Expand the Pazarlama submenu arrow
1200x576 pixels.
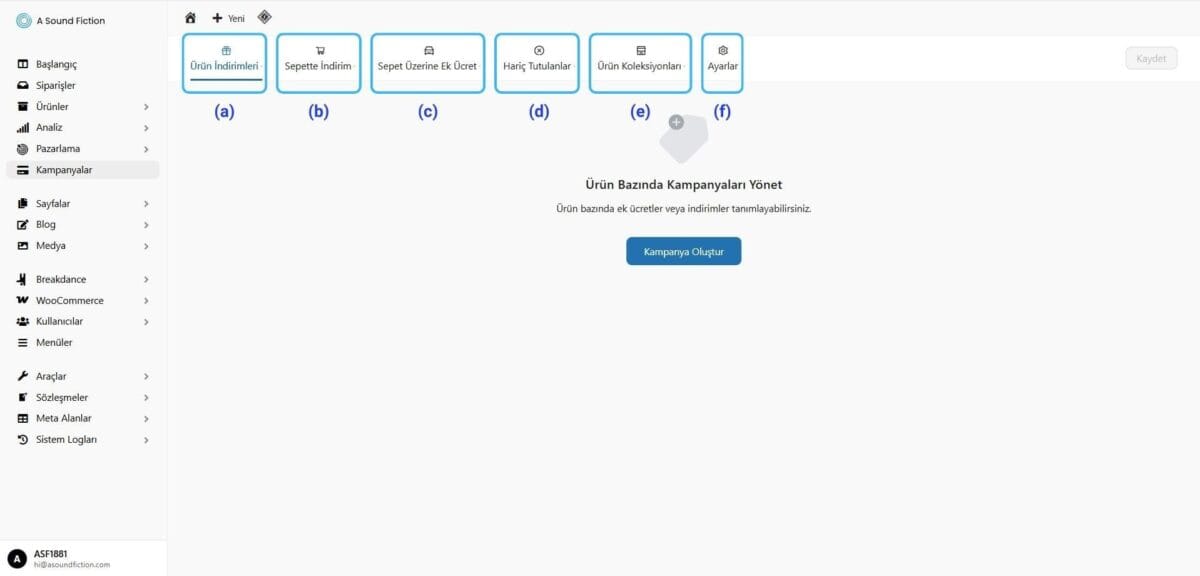(146, 149)
